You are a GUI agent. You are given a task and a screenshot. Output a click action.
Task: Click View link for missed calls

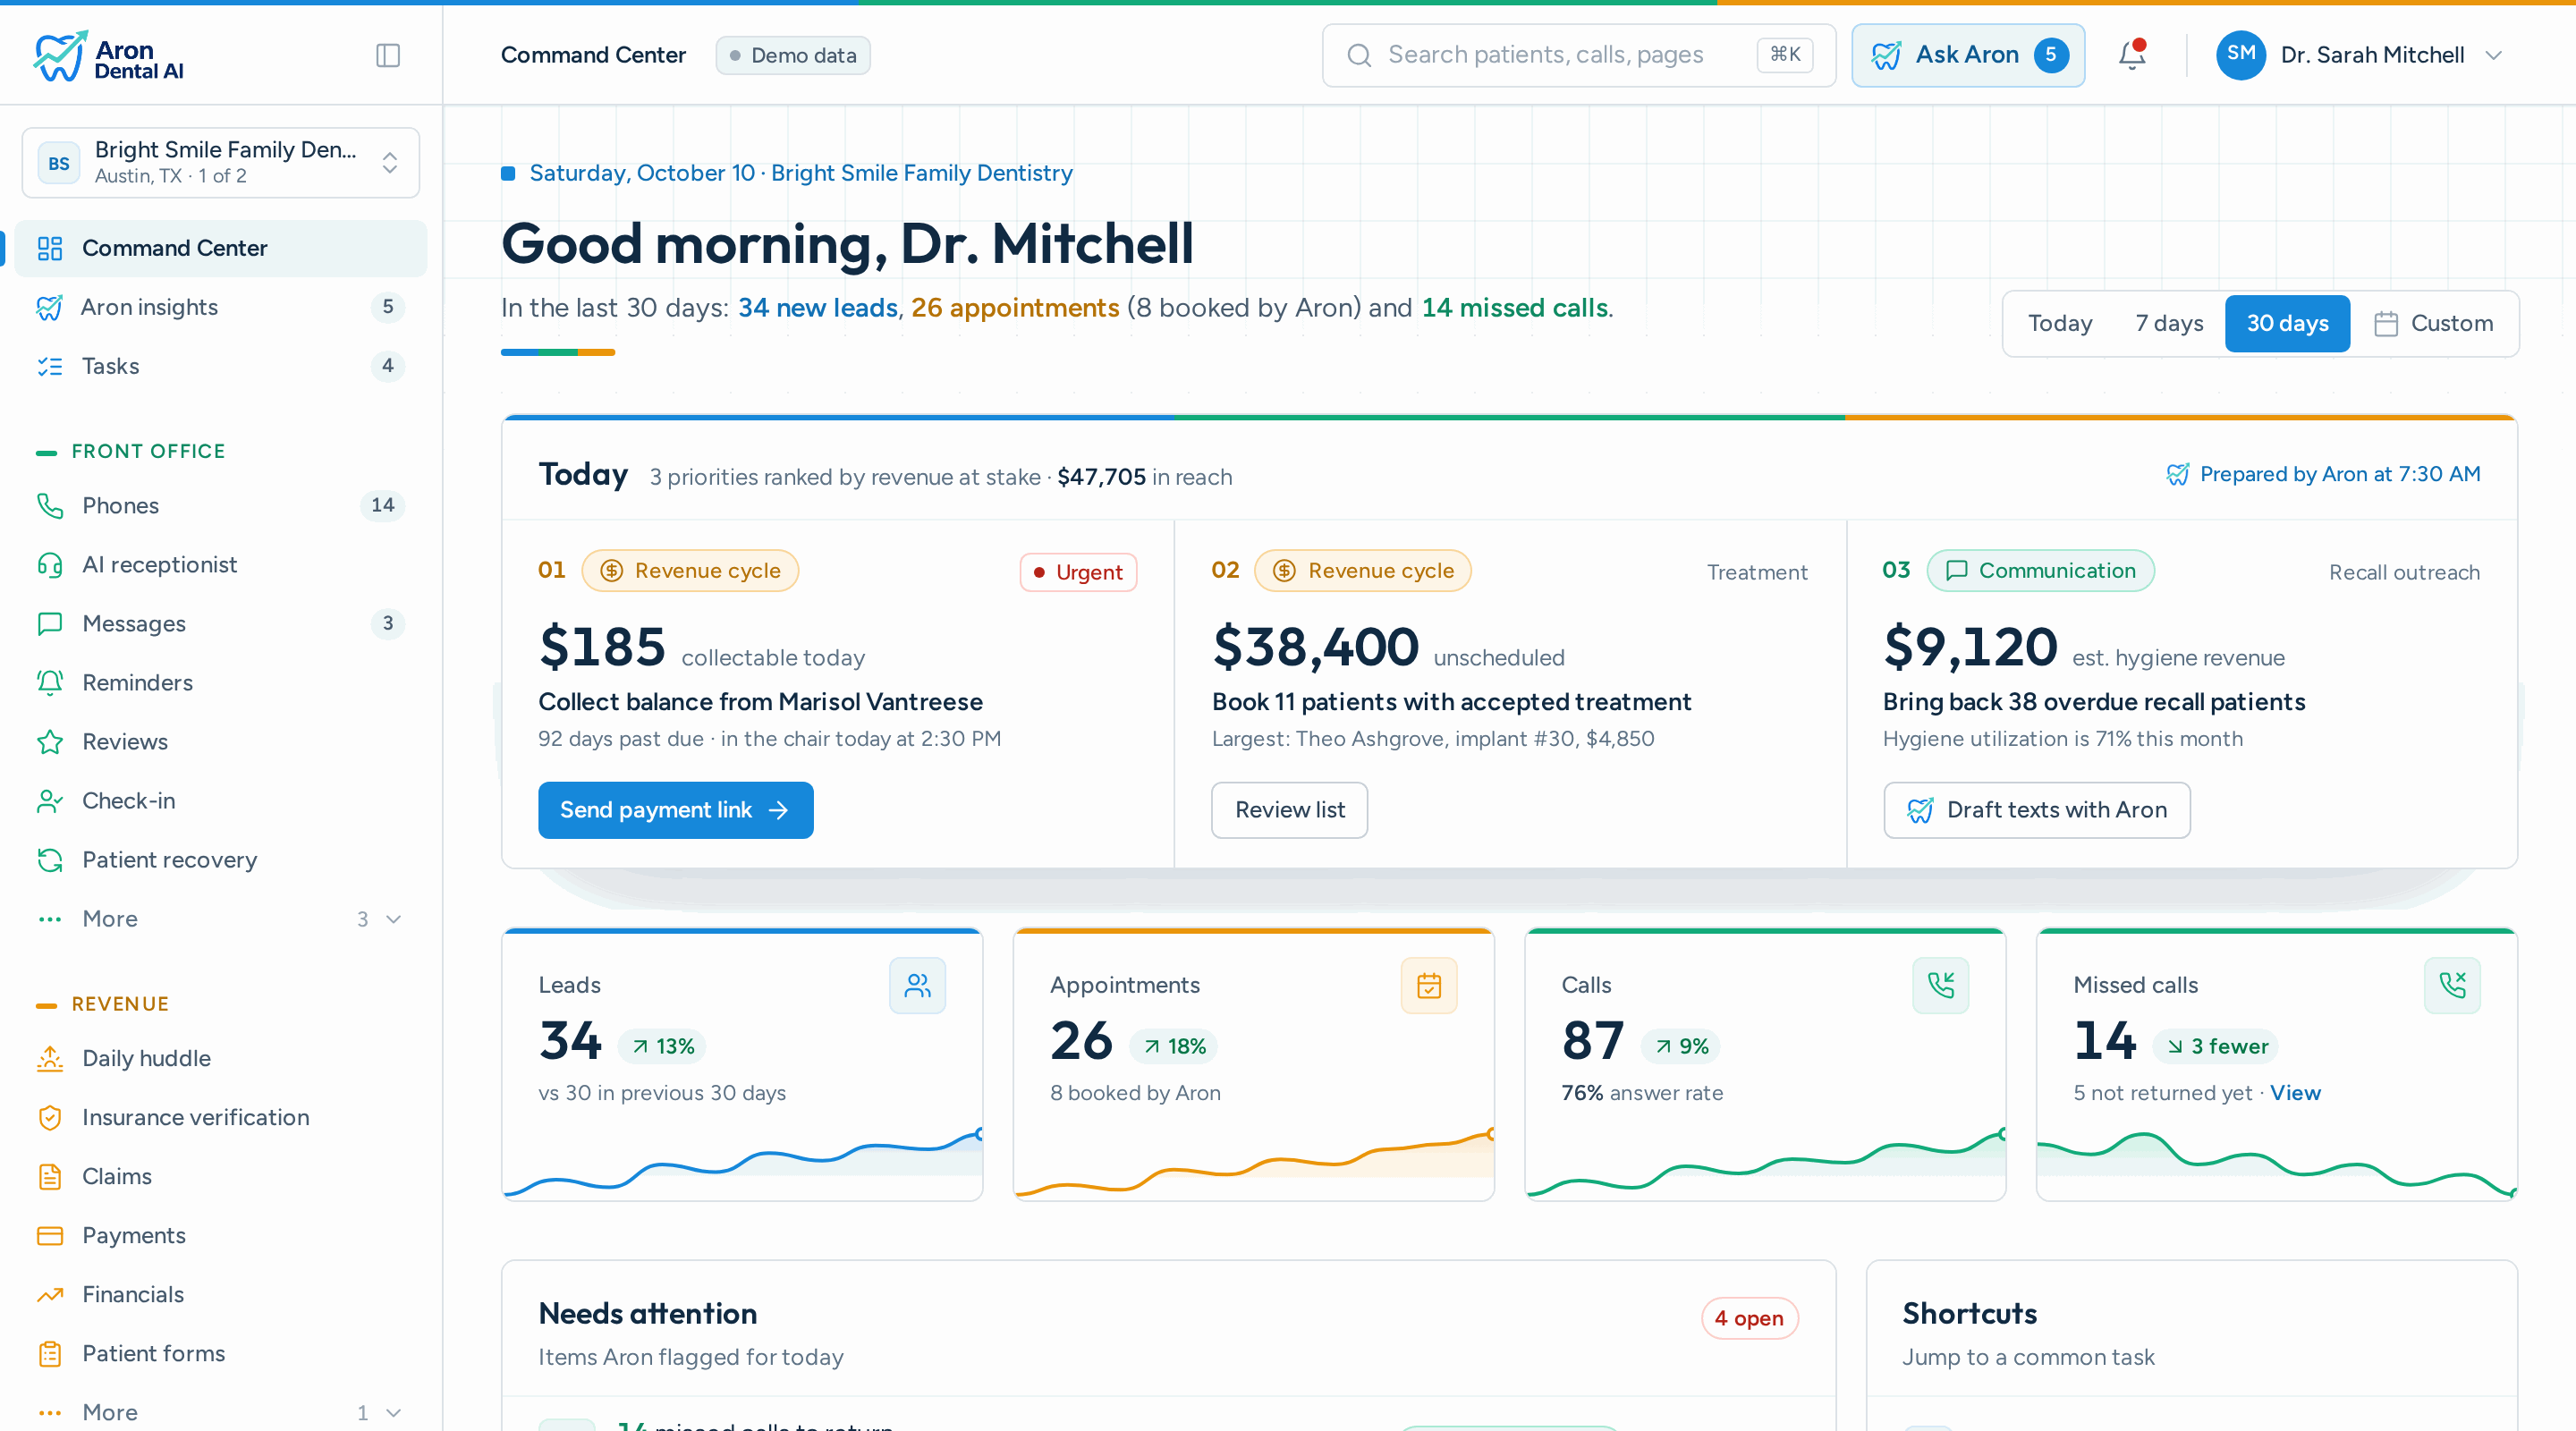click(2295, 1093)
